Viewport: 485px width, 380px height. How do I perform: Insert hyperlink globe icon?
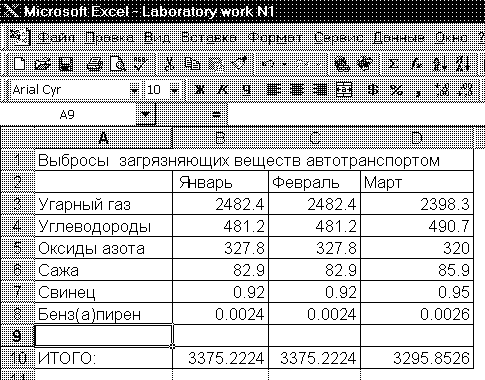pos(342,63)
